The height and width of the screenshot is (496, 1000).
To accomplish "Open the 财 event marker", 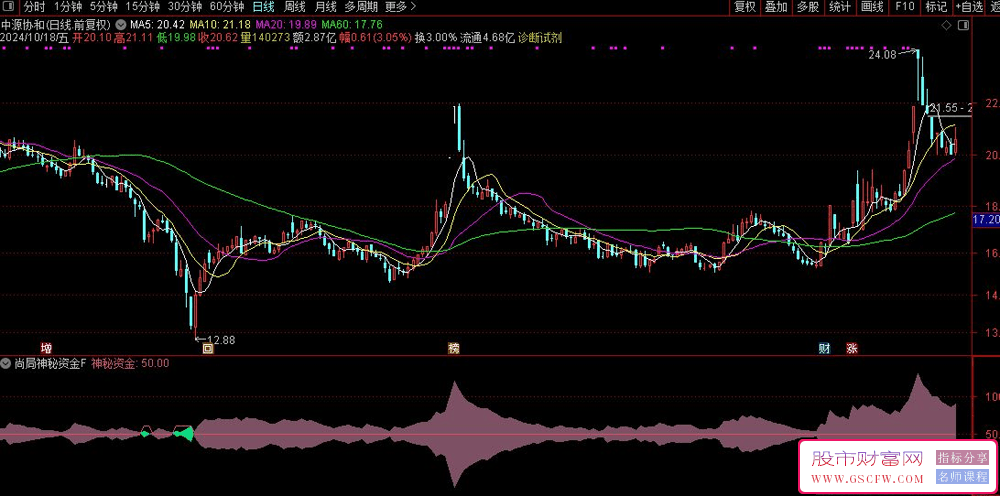I will pyautogui.click(x=825, y=349).
